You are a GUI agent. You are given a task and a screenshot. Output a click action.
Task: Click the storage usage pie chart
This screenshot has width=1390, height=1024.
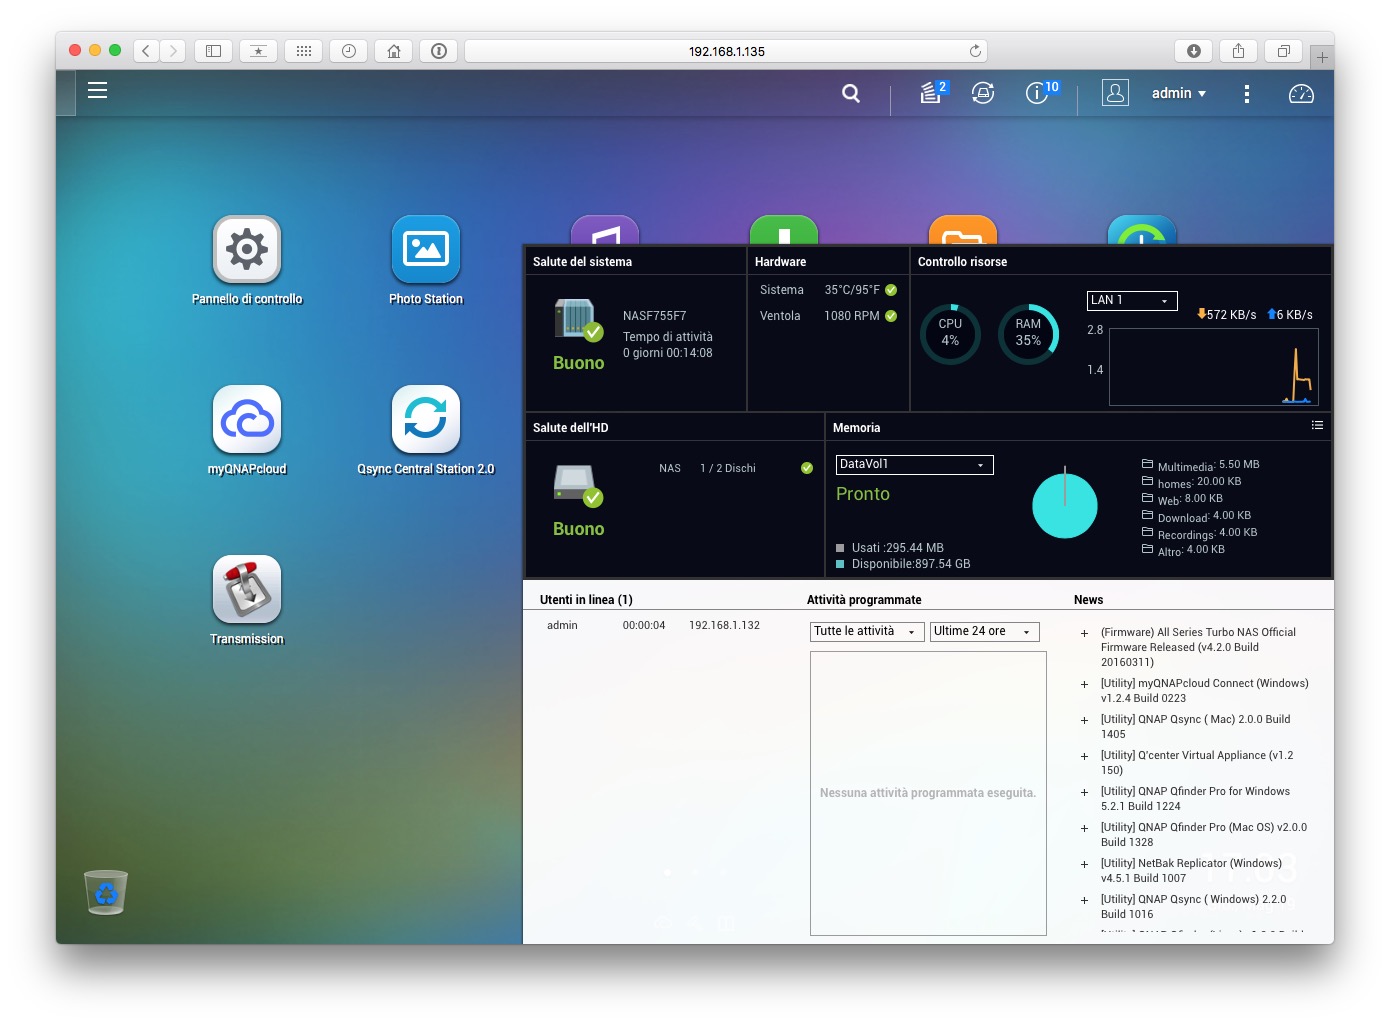click(x=1065, y=505)
